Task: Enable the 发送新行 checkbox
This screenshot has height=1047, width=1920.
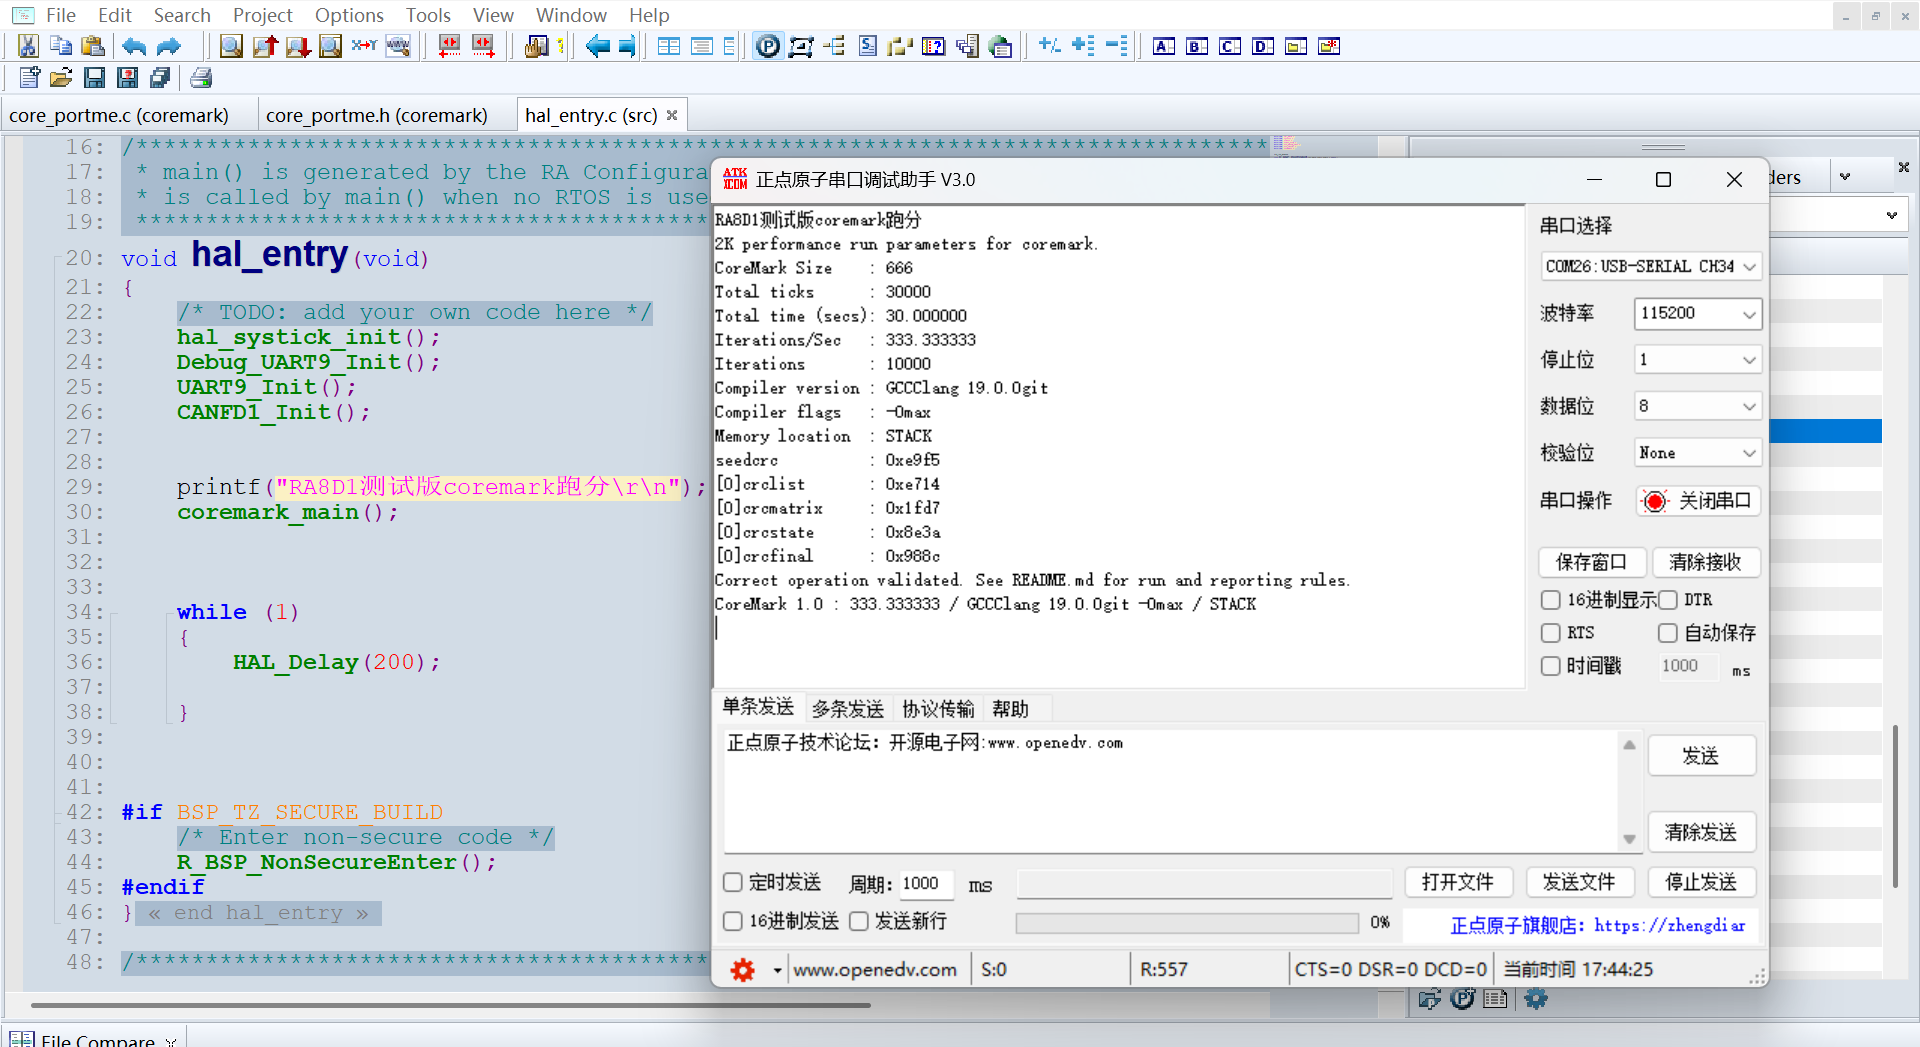Action: [859, 921]
